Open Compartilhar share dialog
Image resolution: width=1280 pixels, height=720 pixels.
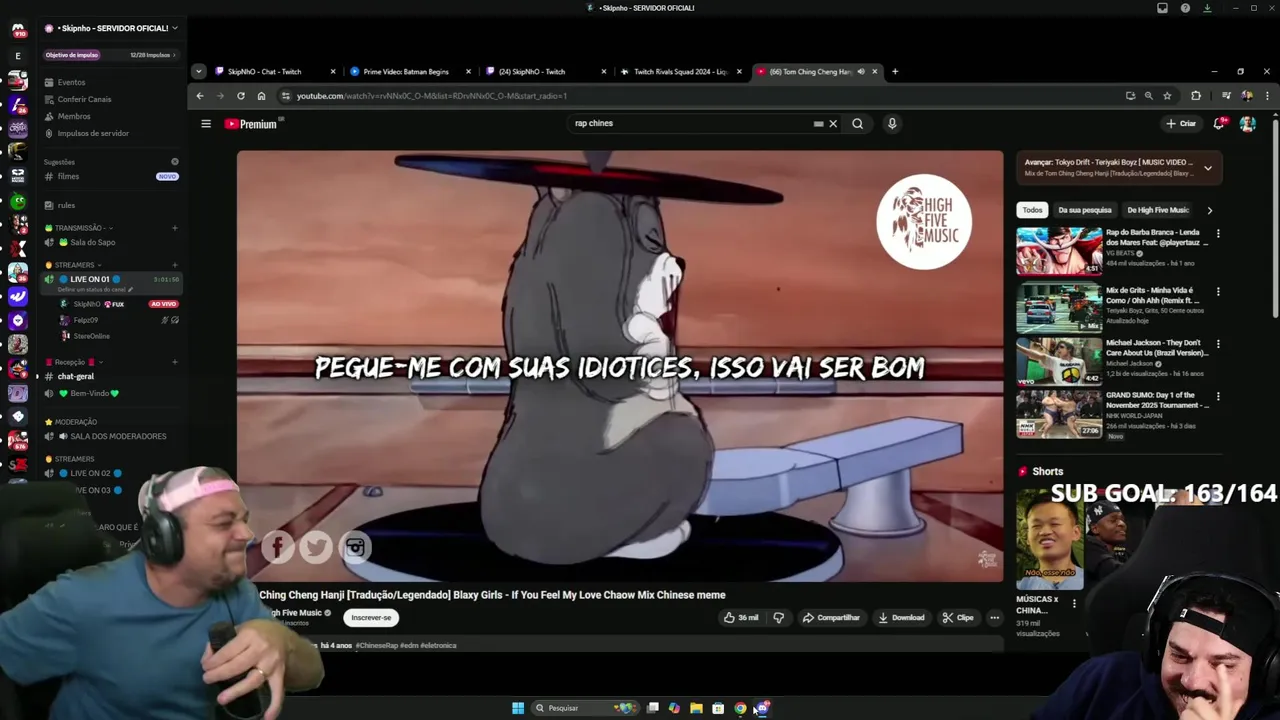[x=831, y=618]
